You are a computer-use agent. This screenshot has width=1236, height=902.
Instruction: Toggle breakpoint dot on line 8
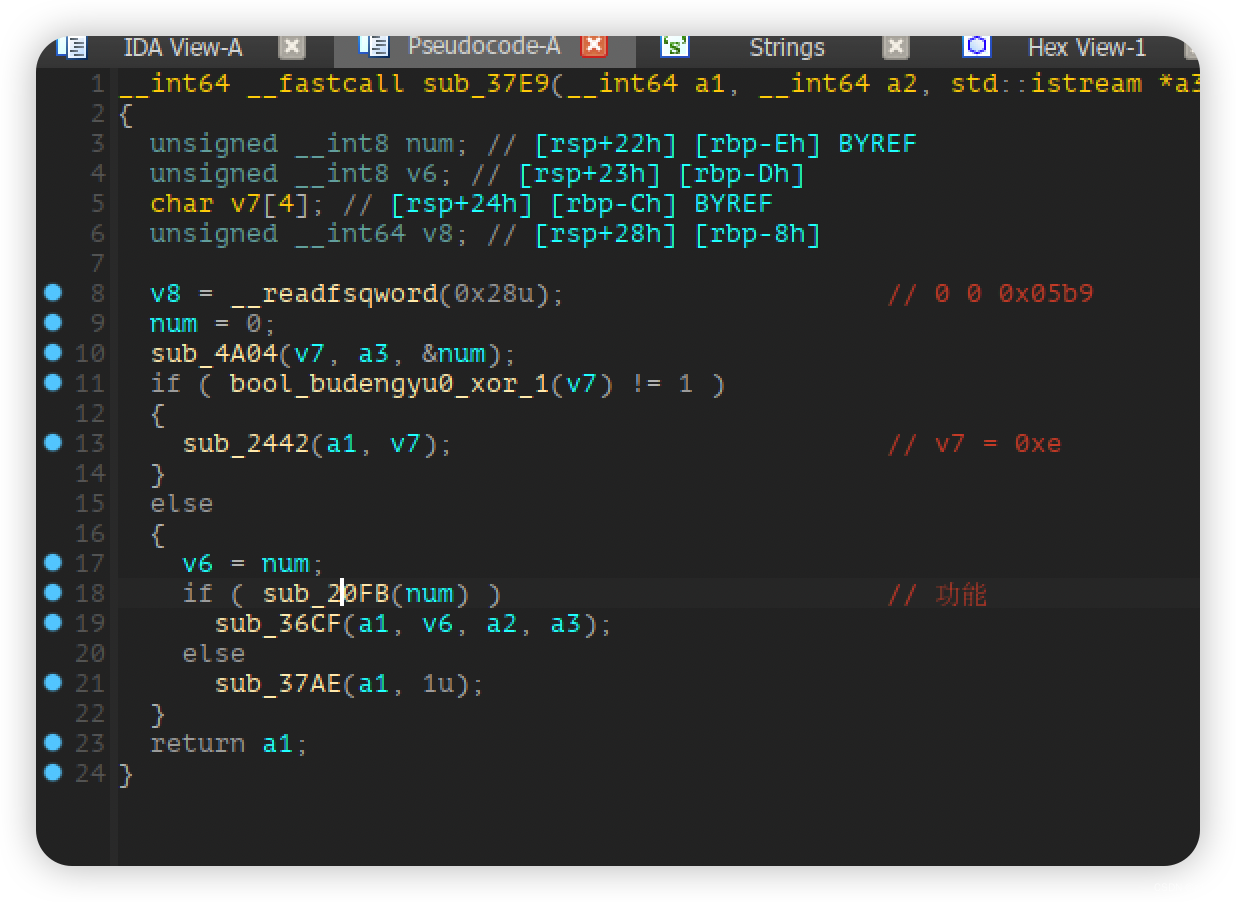53,292
